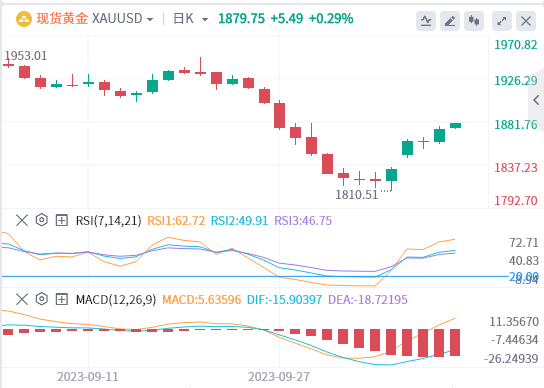544x388 pixels.
Task: Click the current price 1879.75
Action: click(x=241, y=18)
